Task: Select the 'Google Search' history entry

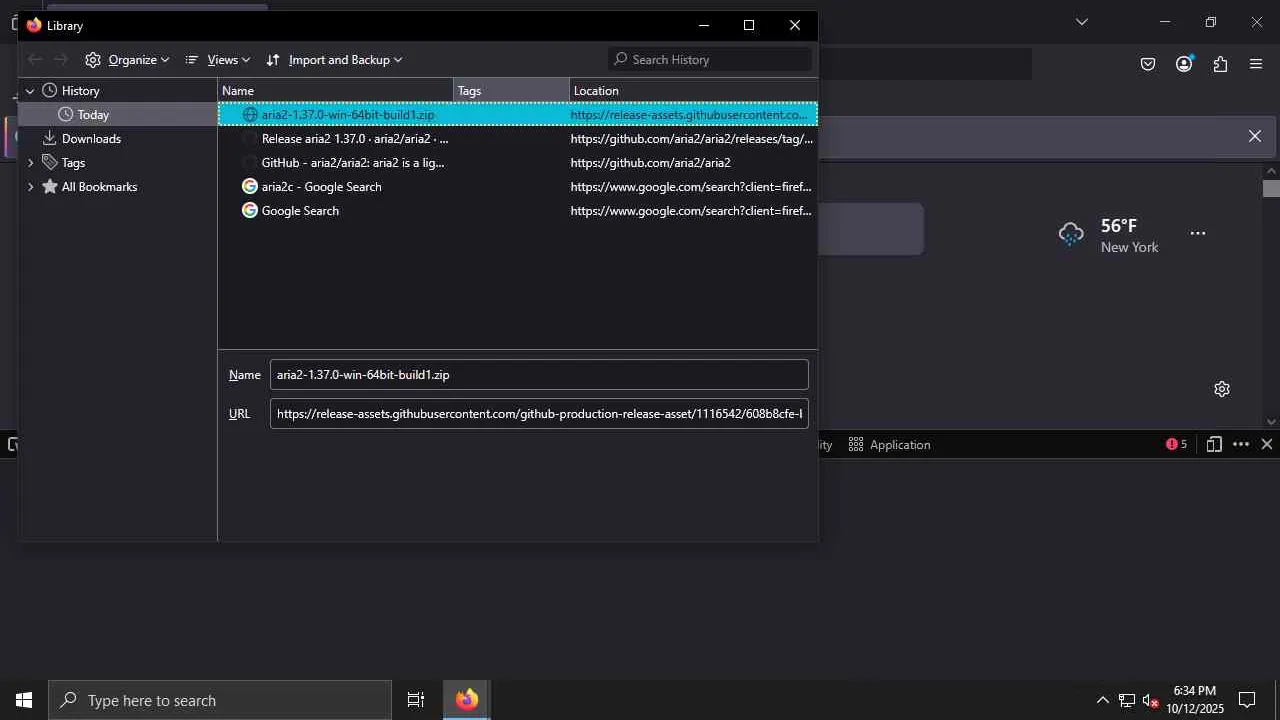Action: [x=518, y=211]
